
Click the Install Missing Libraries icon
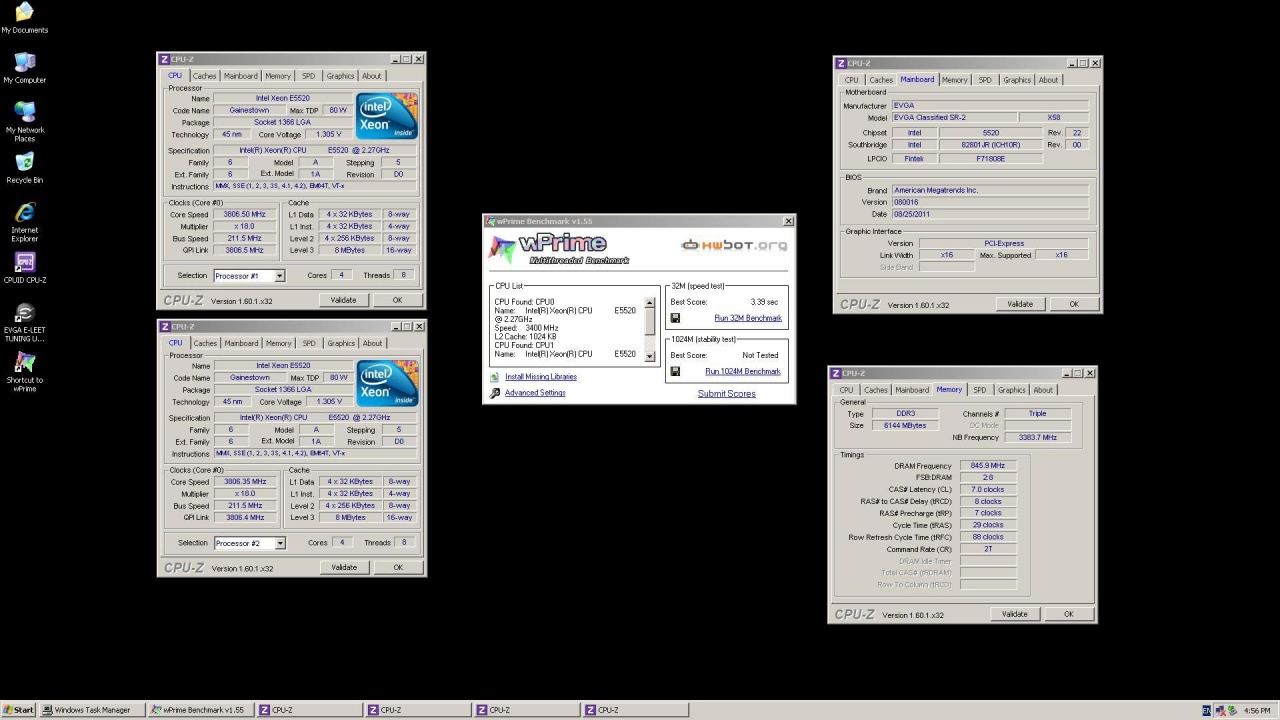494,377
